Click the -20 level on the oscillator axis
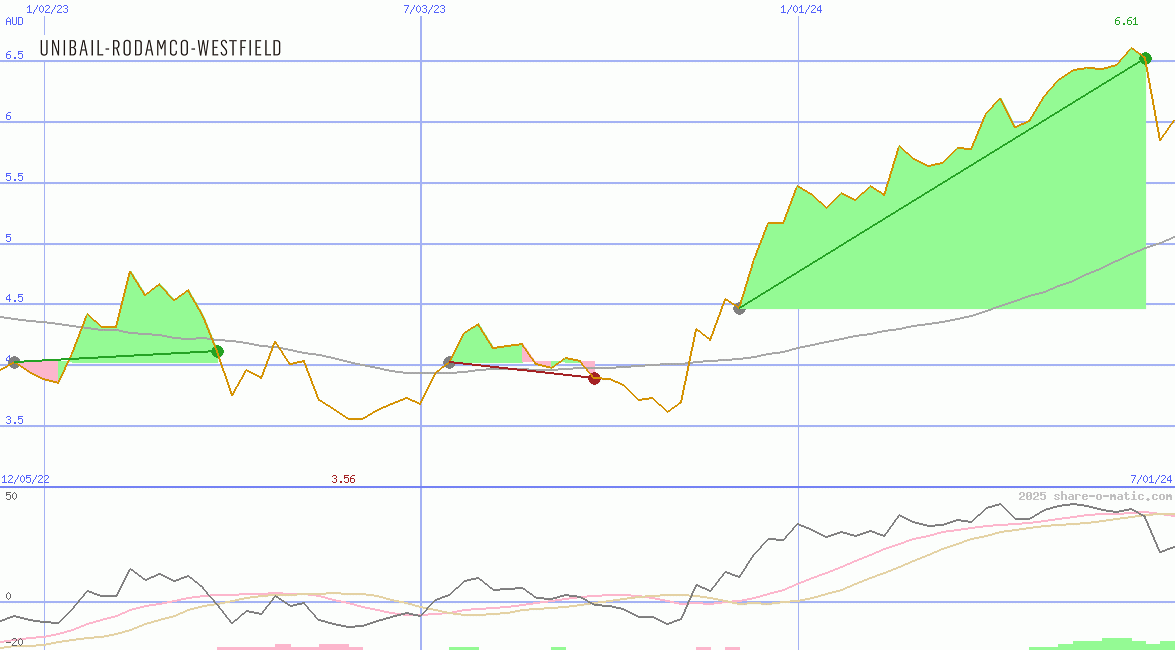Screen dimensions: 1175x650 click(x=13, y=641)
